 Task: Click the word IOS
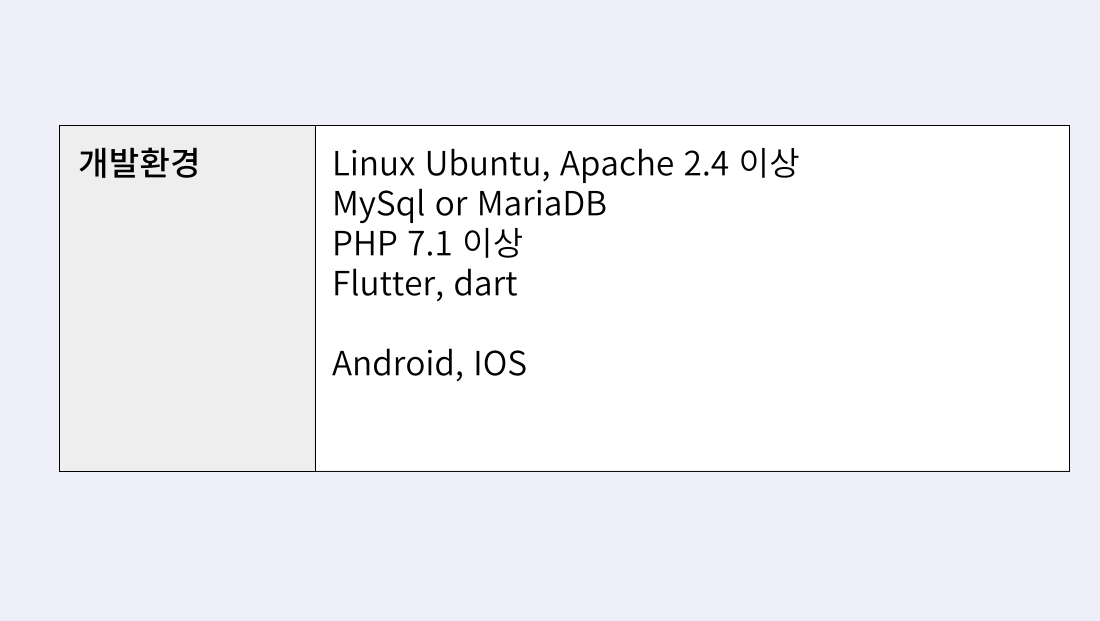tap(500, 363)
